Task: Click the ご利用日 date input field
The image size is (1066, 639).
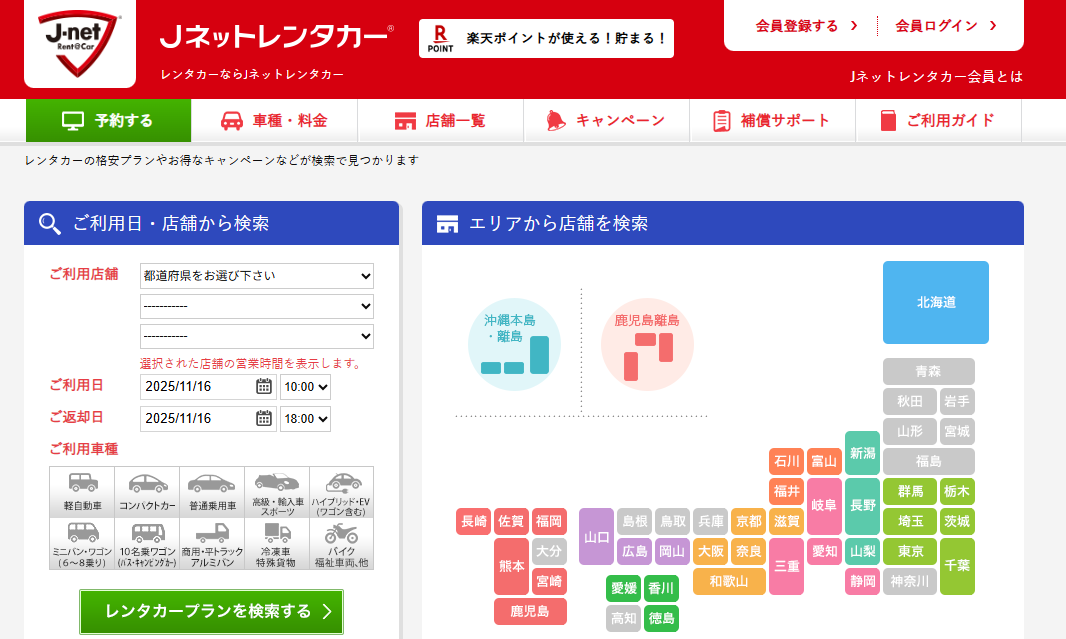Action: click(196, 387)
